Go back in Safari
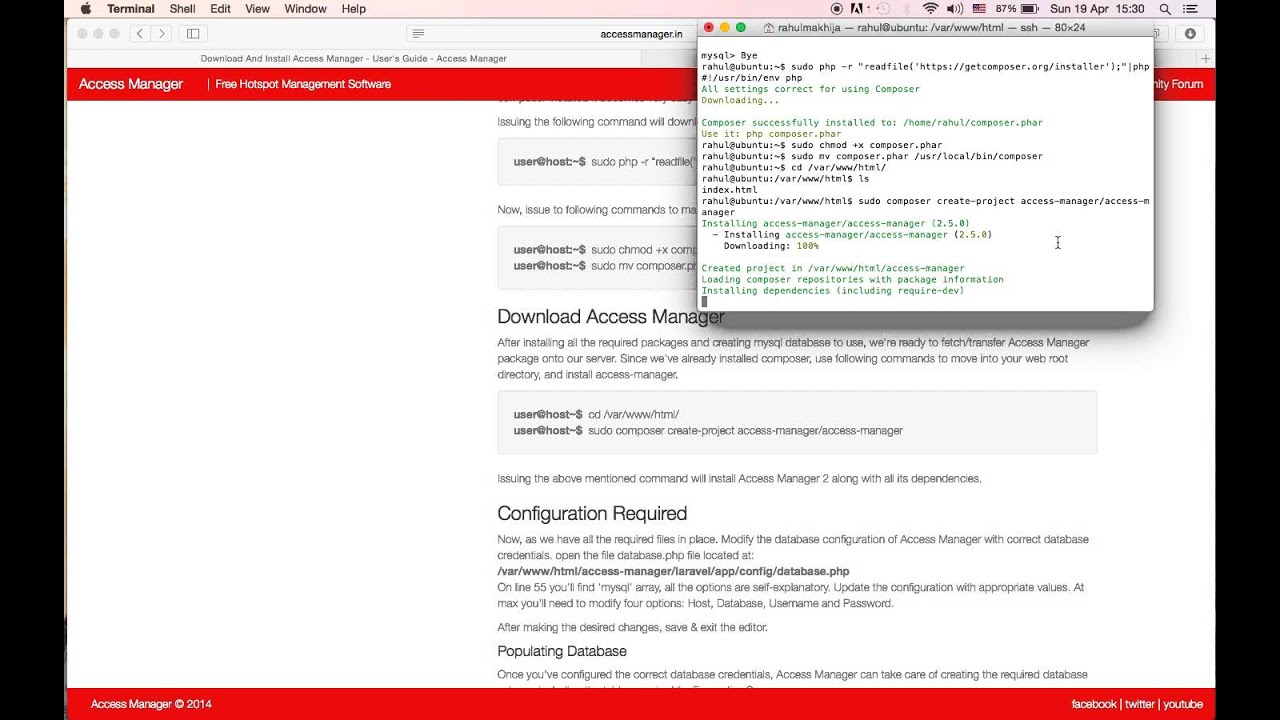Viewport: 1280px width, 720px height. pos(140,33)
